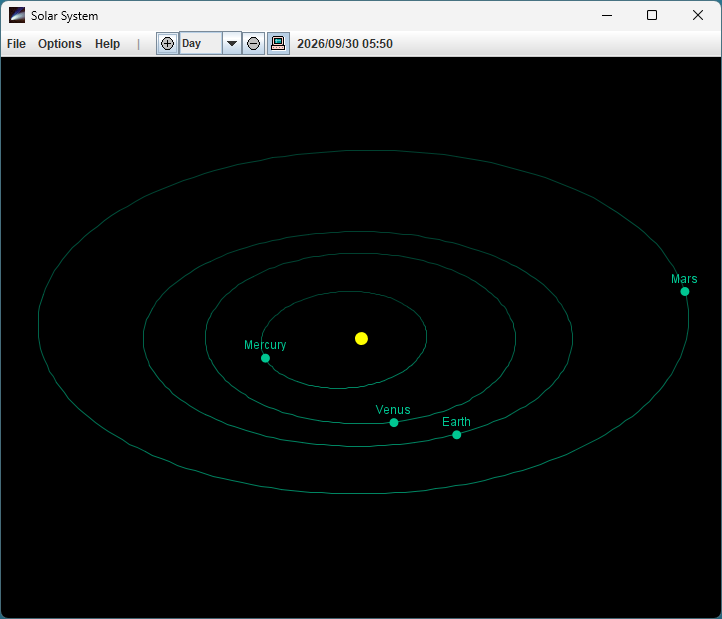Click the yellow Sun in the center
Image resolution: width=722 pixels, height=619 pixels.
(361, 339)
